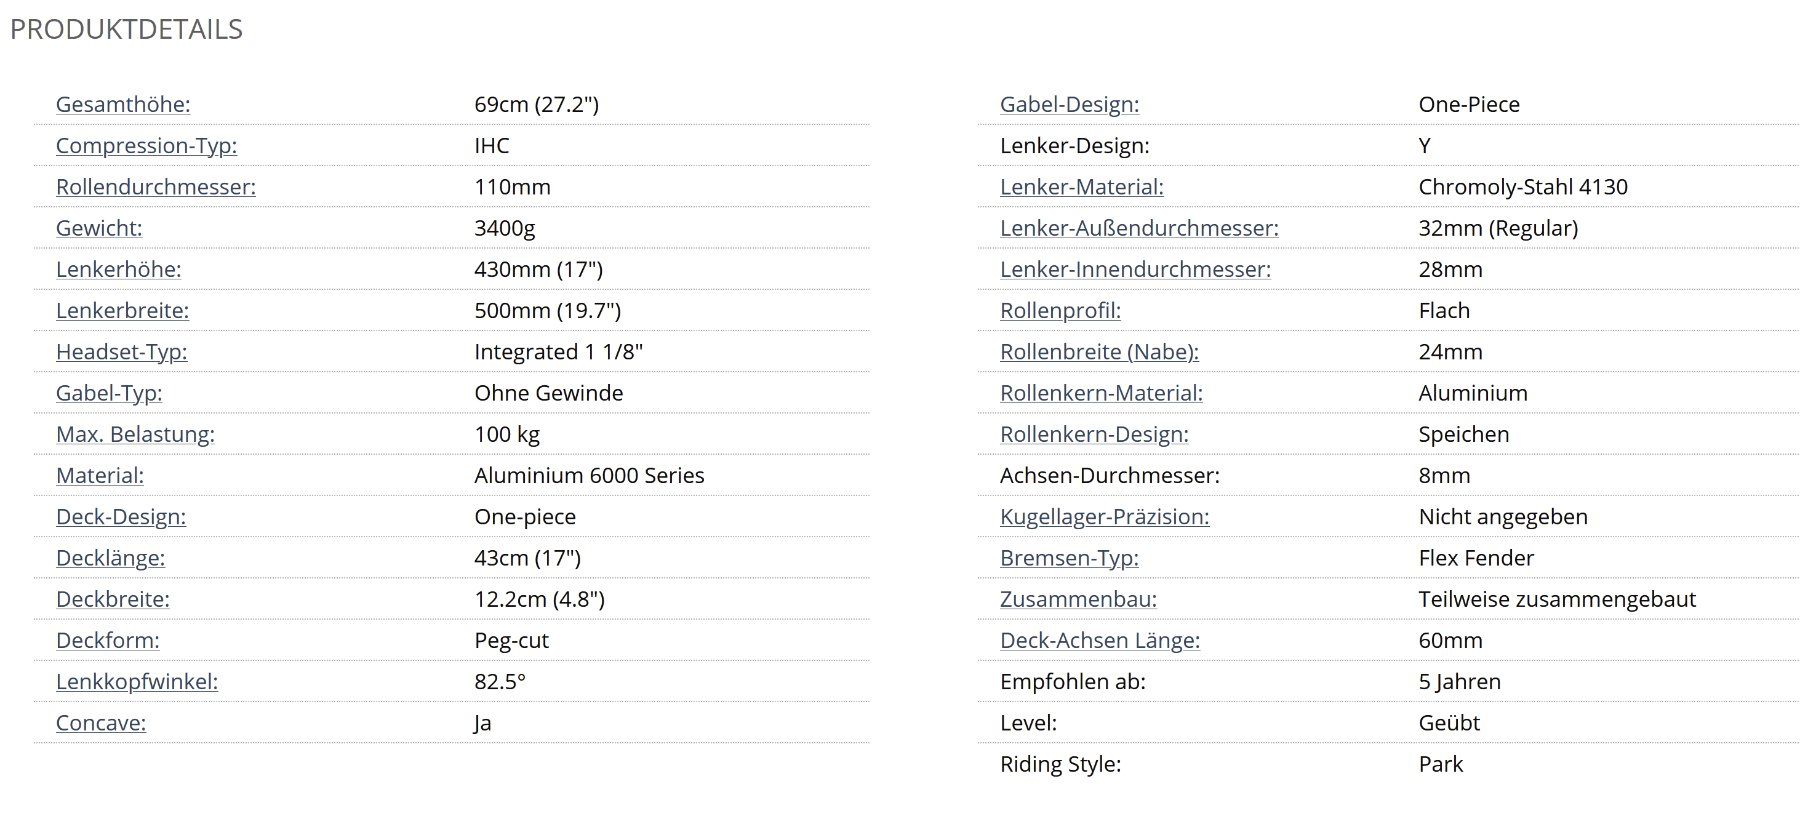Image resolution: width=1800 pixels, height=825 pixels.
Task: Click the Lenkerhöhe link
Action: coord(119,269)
